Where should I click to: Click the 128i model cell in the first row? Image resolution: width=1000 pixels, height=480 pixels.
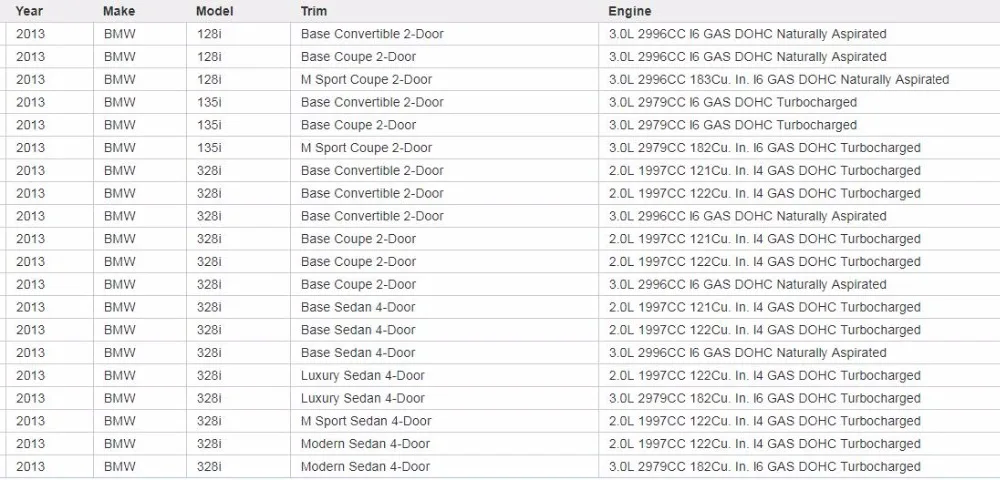(x=238, y=34)
